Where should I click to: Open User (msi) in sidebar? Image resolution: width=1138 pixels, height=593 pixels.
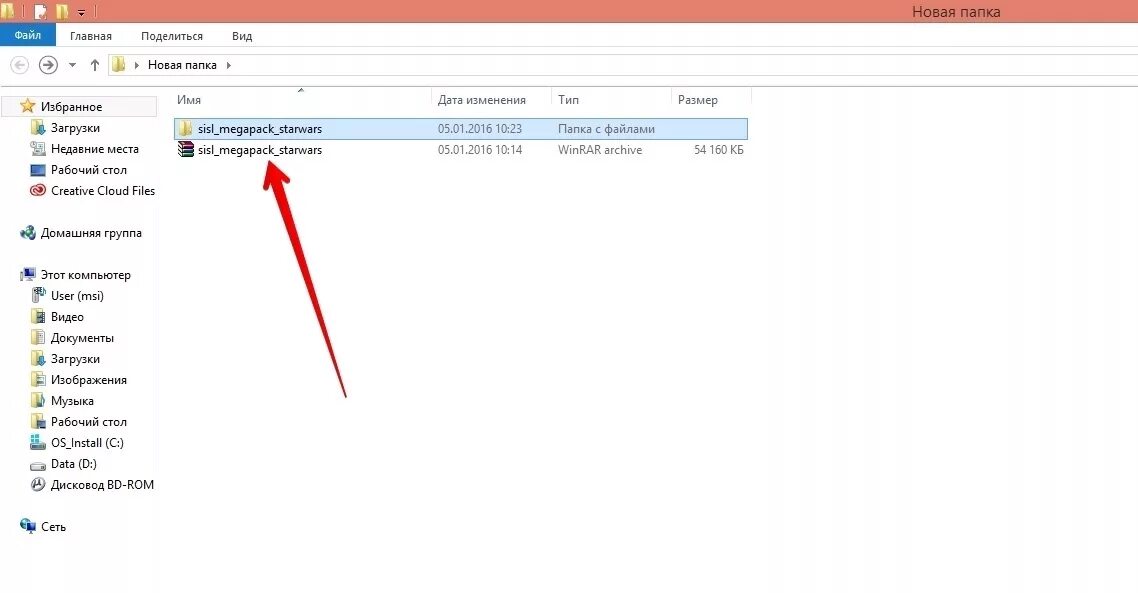(x=77, y=296)
